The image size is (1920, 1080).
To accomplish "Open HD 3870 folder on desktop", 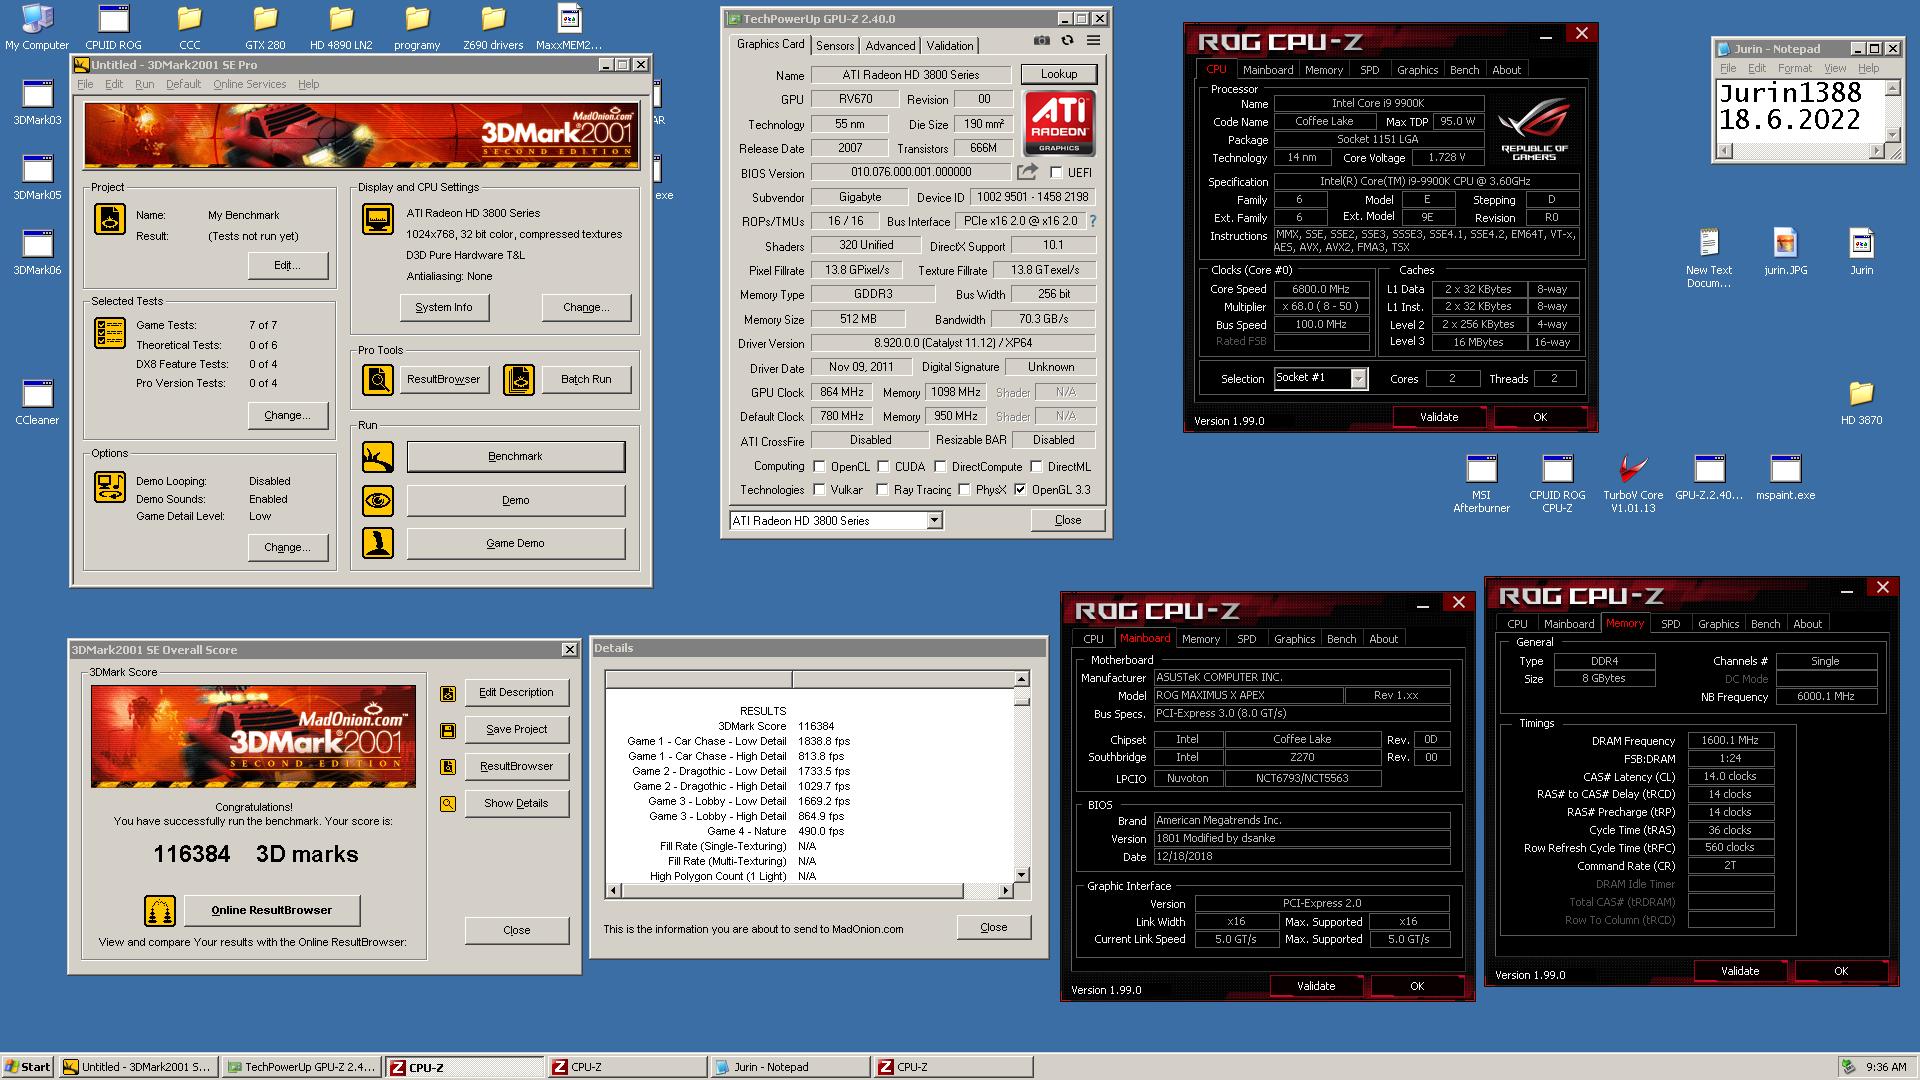I will [1861, 402].
